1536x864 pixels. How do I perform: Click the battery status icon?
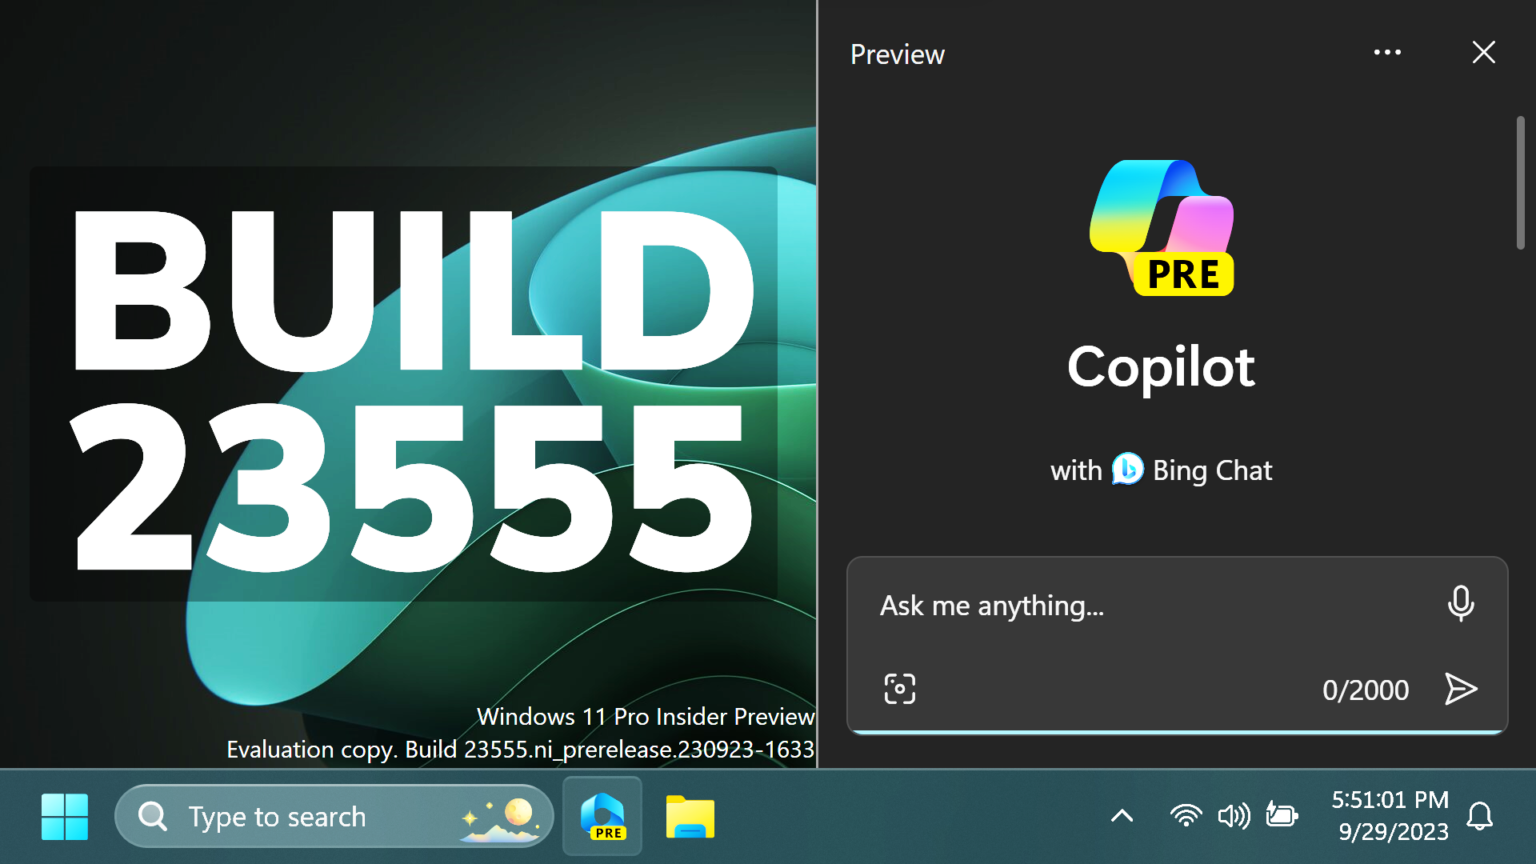pyautogui.click(x=1282, y=815)
